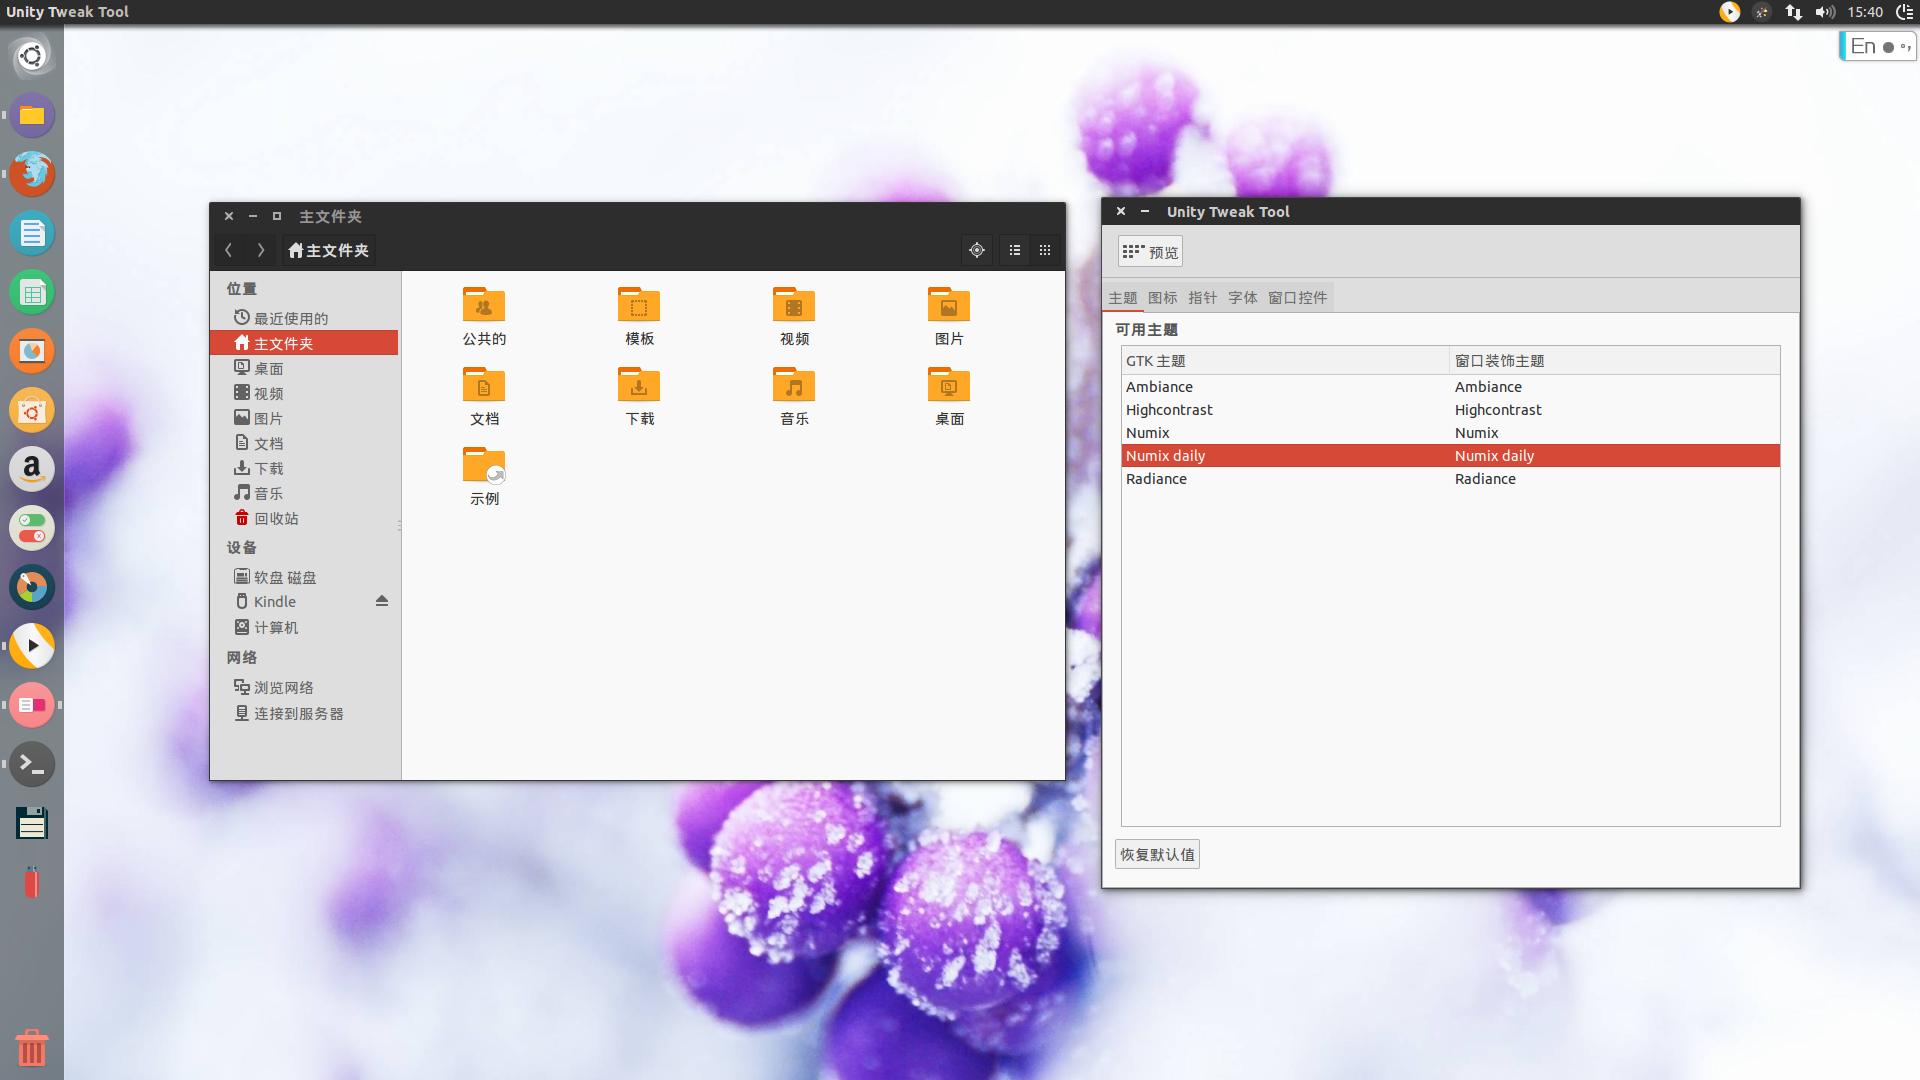Open the 文档 folder icon in the file pane
Image resolution: width=1920 pixels, height=1080 pixels.
[484, 396]
